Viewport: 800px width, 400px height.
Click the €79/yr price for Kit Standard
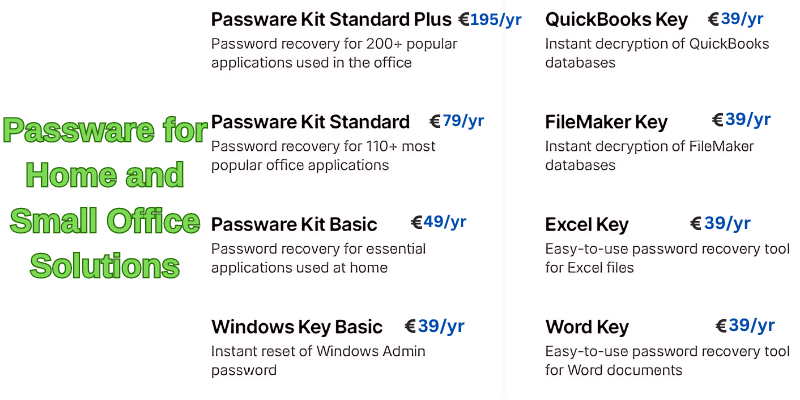[x=457, y=121]
